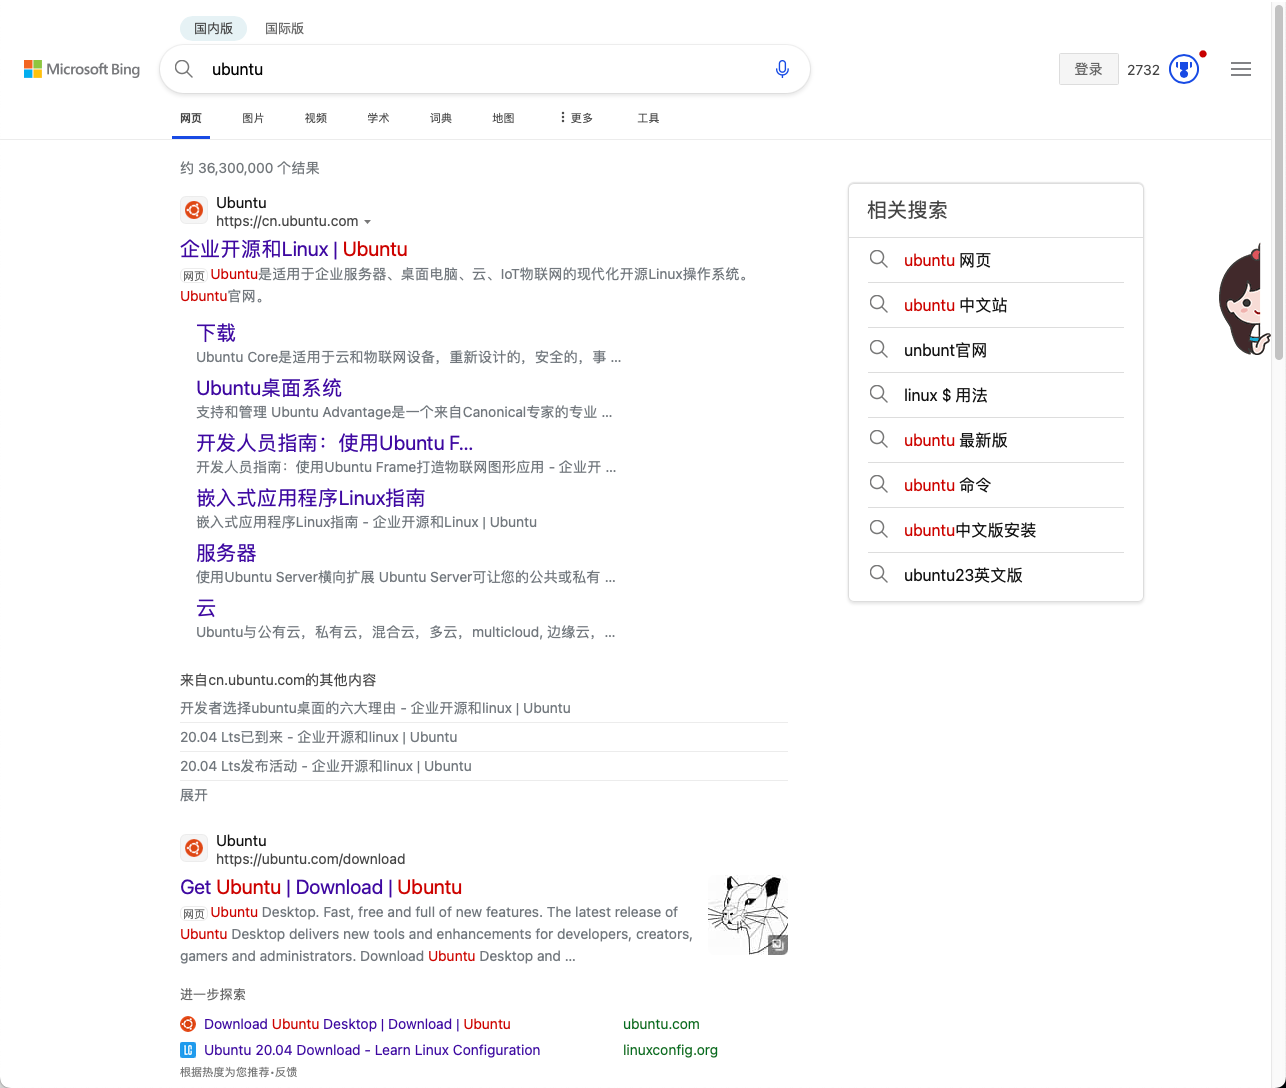
Task: Open the 地图 maps tab
Action: click(503, 118)
